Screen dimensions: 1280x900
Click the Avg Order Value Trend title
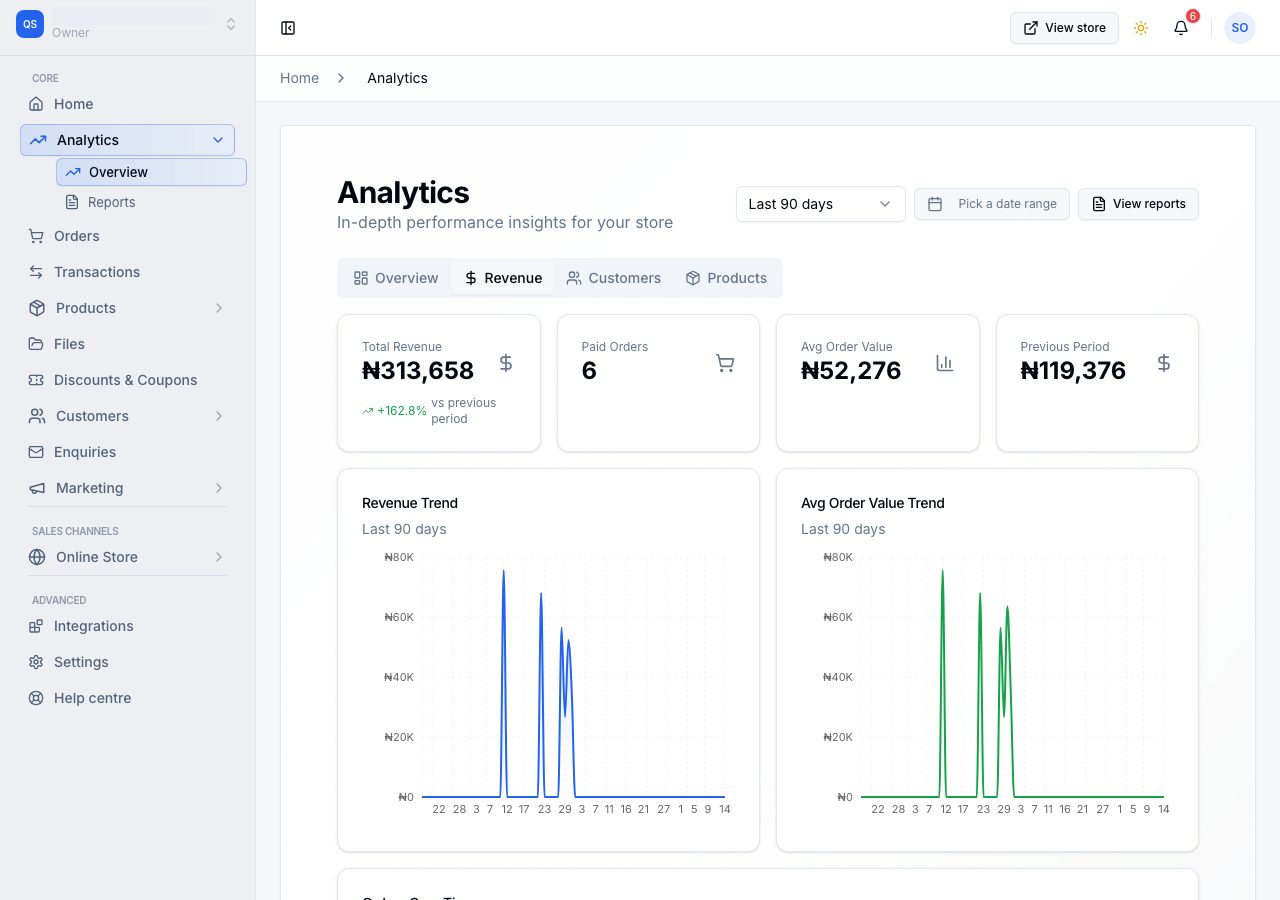(873, 503)
